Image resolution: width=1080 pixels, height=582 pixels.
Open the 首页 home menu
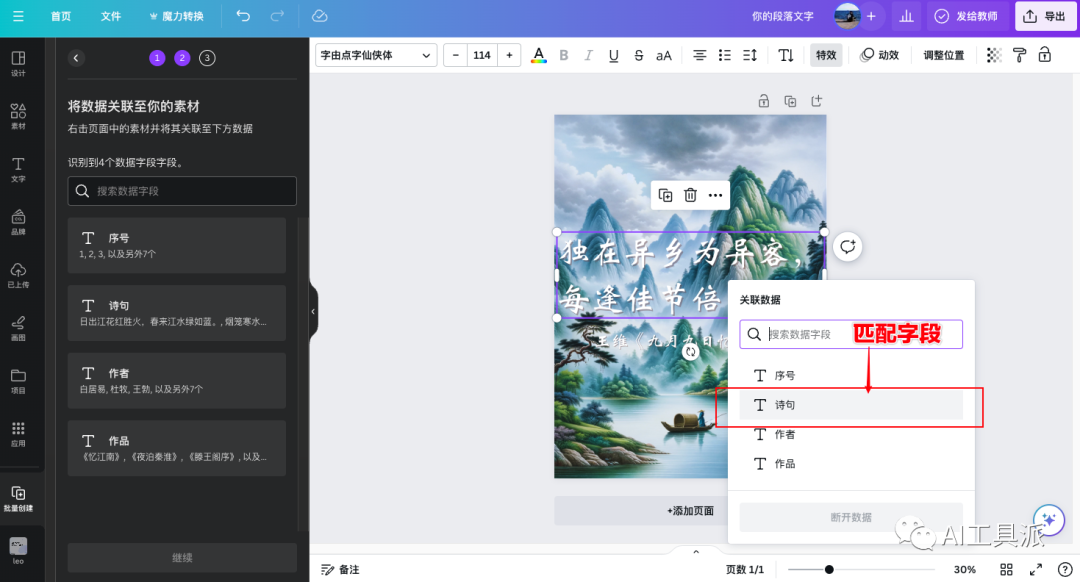point(61,16)
